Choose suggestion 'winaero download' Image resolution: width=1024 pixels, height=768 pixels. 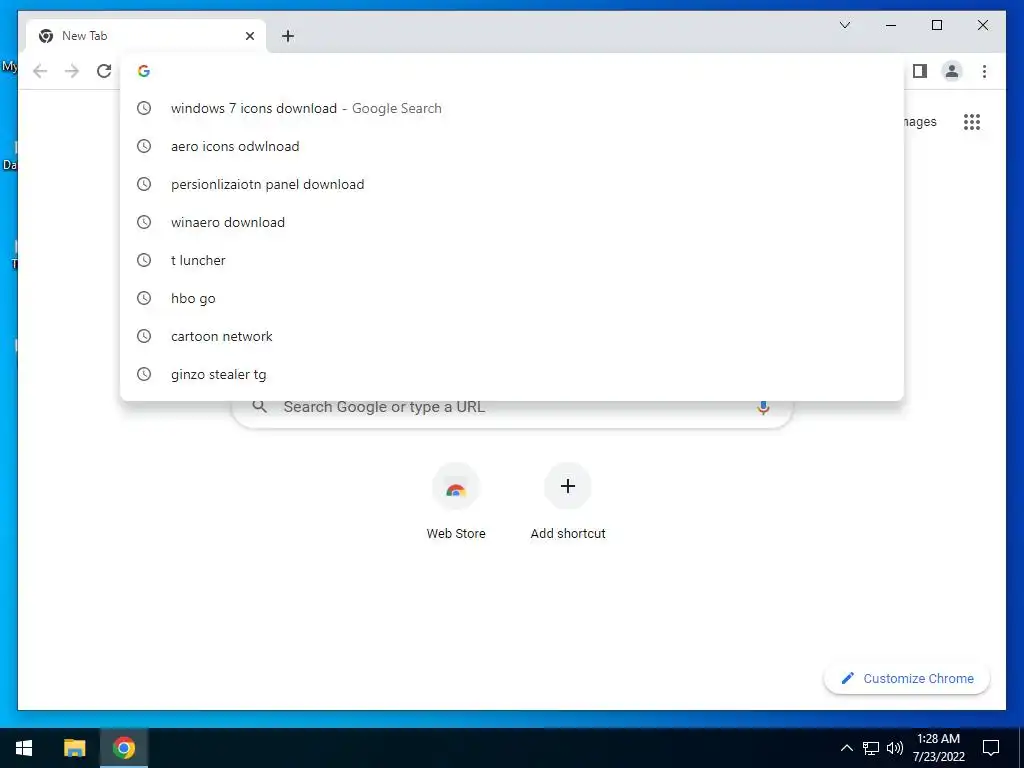512,222
